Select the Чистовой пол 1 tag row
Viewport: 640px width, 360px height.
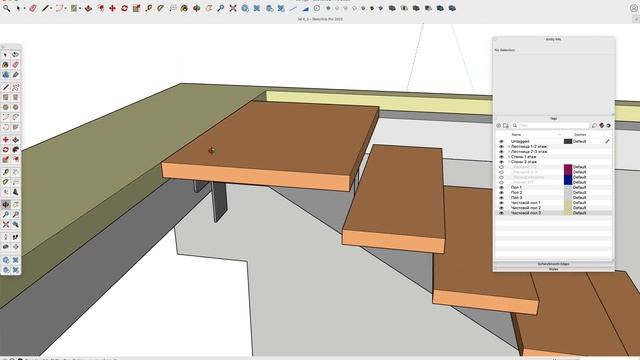click(x=553, y=202)
